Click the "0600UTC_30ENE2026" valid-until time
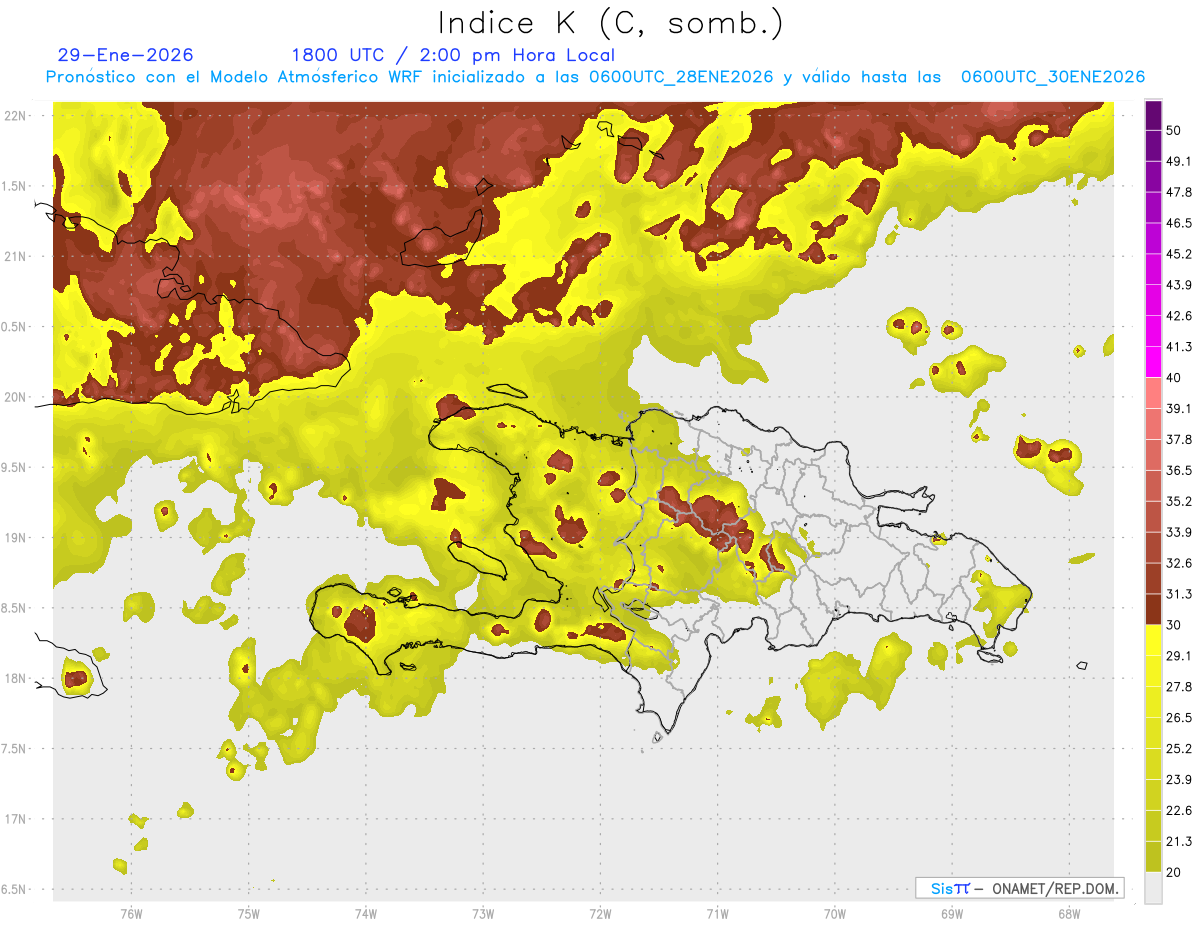This screenshot has width=1200, height=927. pyautogui.click(x=1053, y=77)
